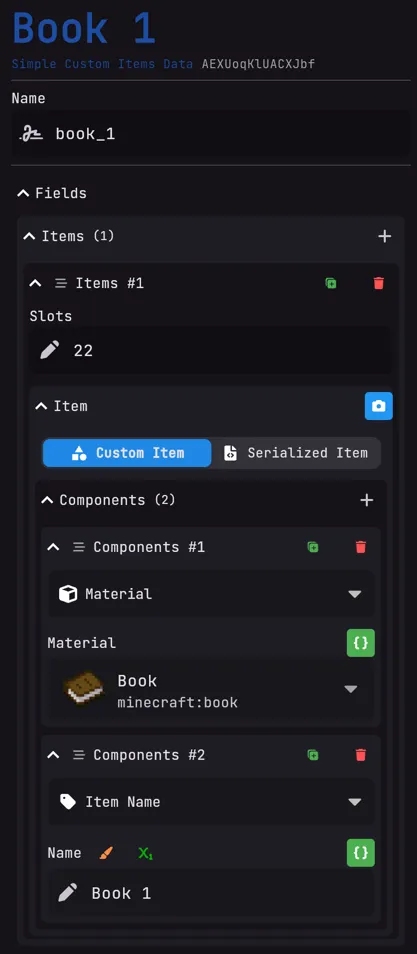Screen dimensions: 417x954
Task: Click the Slots input field showing 22
Action: pos(211,350)
